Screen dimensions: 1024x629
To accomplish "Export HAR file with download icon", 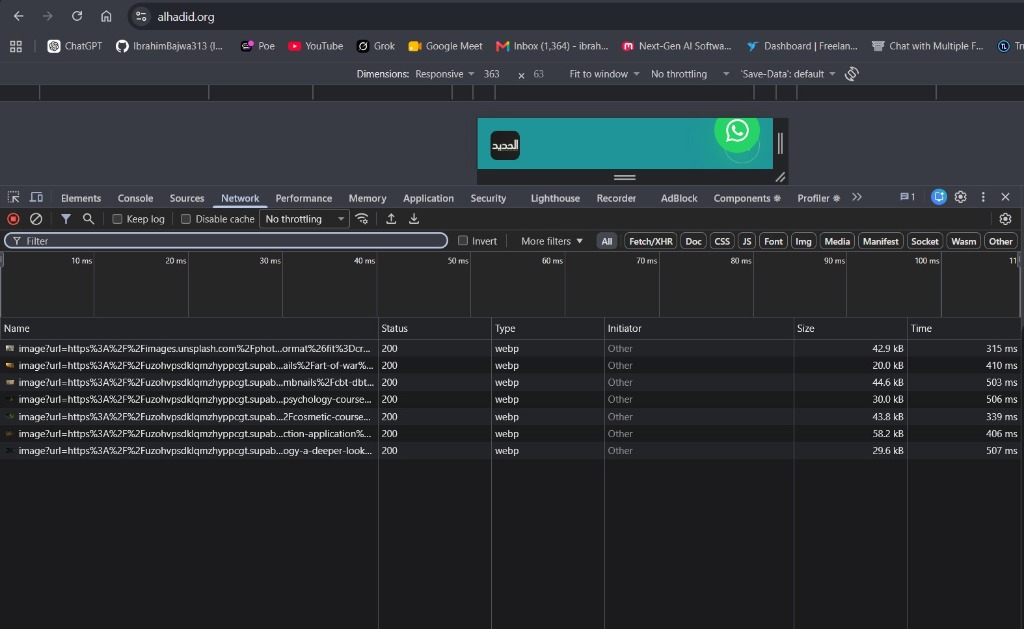I will 413,219.
